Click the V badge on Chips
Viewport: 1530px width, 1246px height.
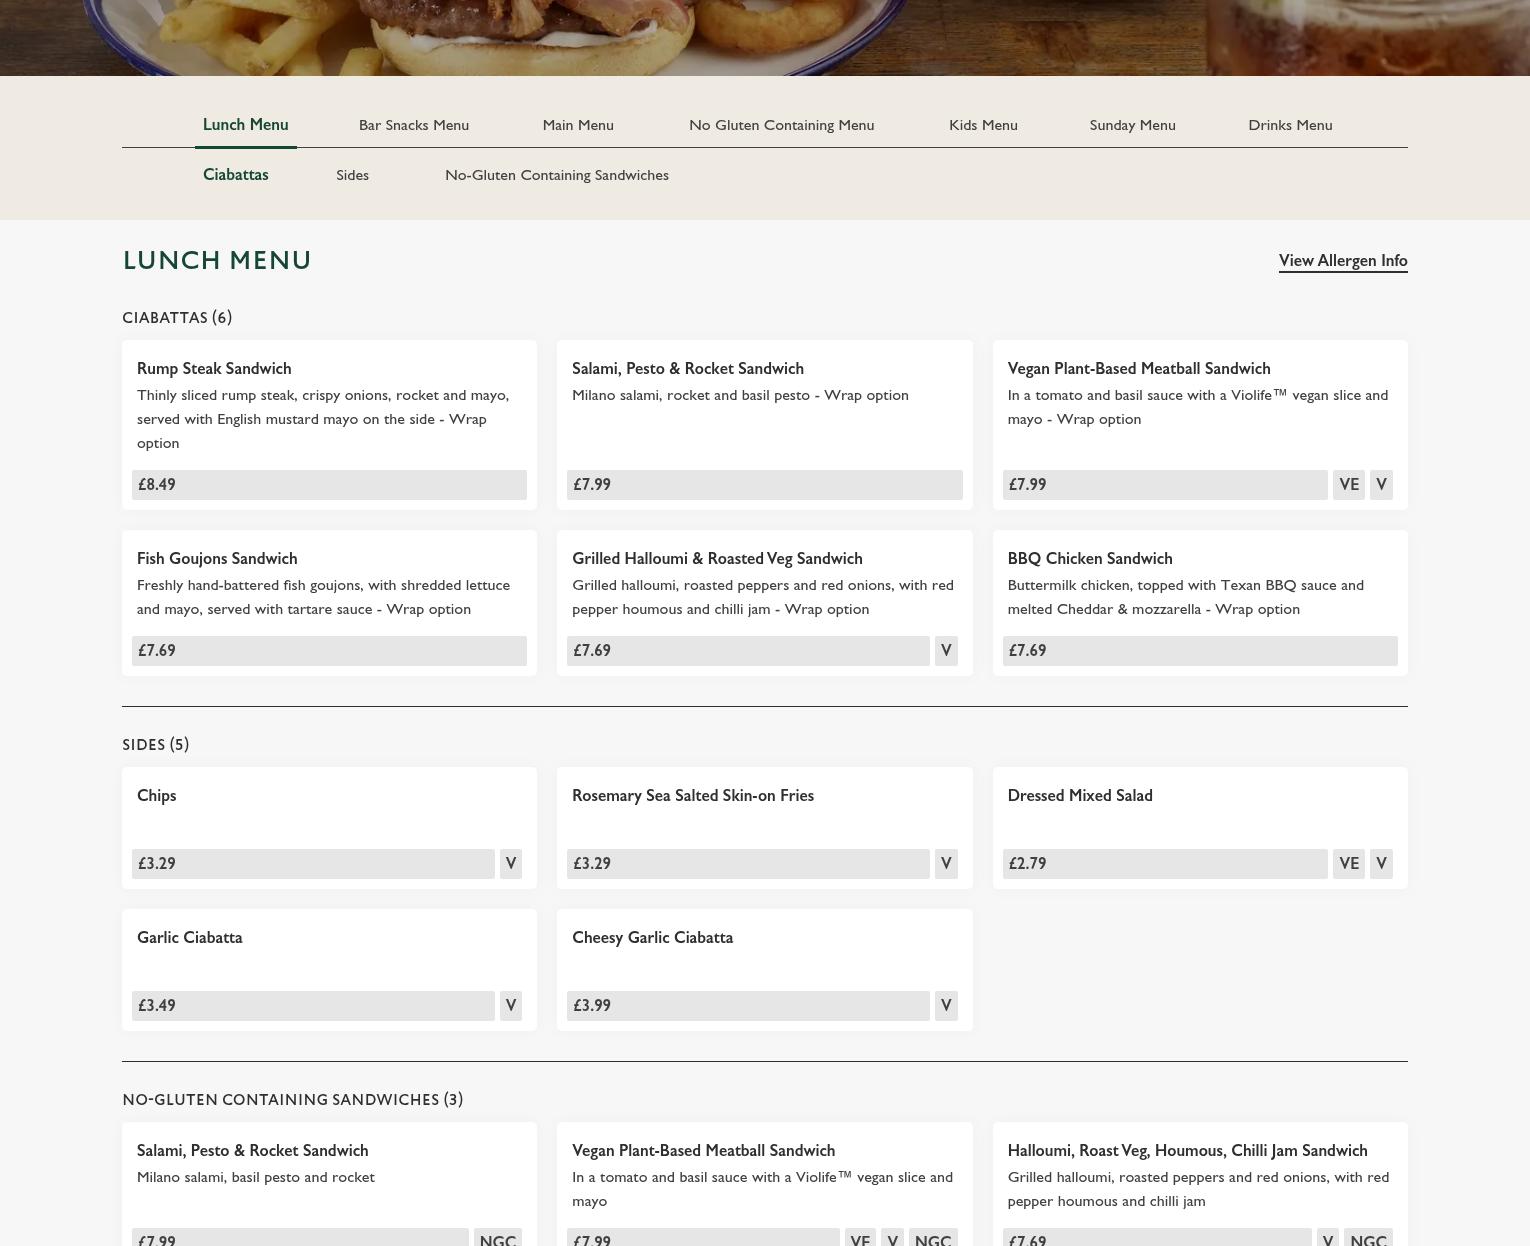510,864
